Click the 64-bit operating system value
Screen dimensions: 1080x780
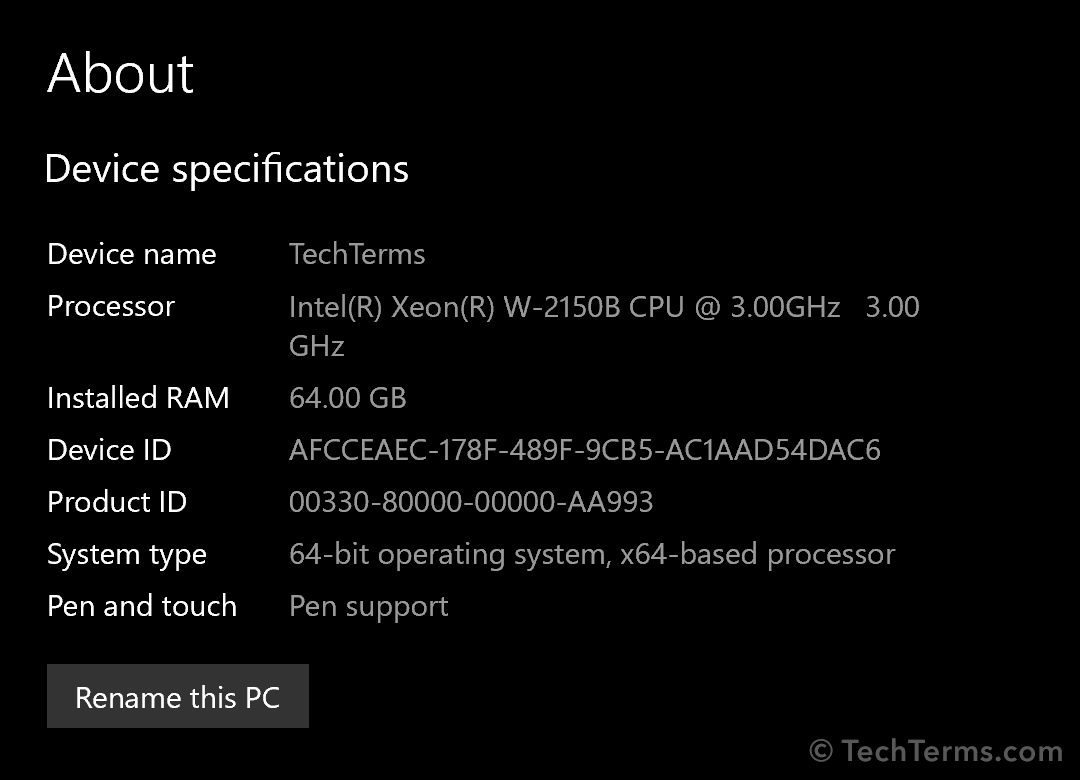click(592, 554)
